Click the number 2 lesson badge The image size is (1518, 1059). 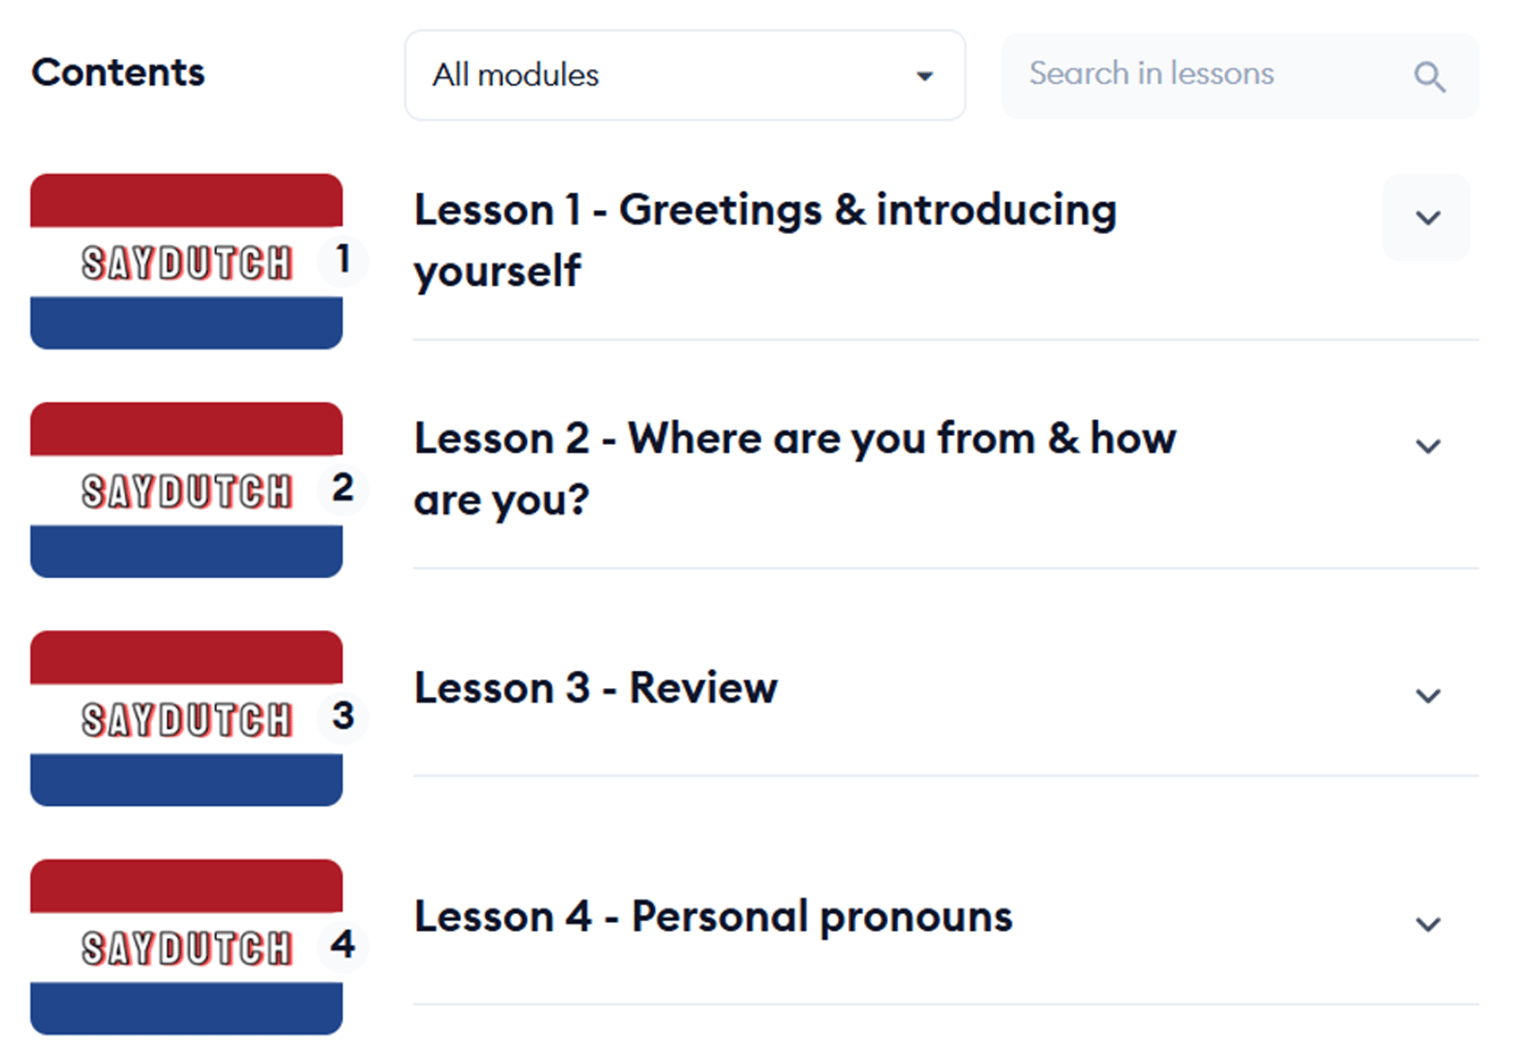[x=343, y=488]
